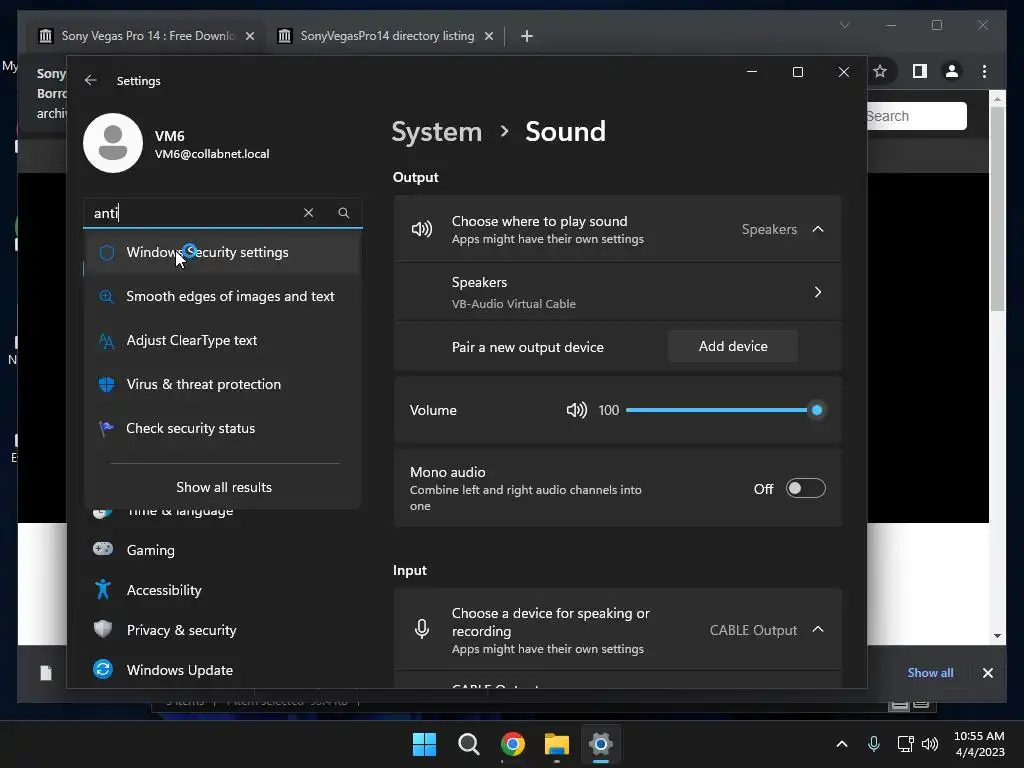Click the Privacy shield icon
The image size is (1024, 768).
103,629
